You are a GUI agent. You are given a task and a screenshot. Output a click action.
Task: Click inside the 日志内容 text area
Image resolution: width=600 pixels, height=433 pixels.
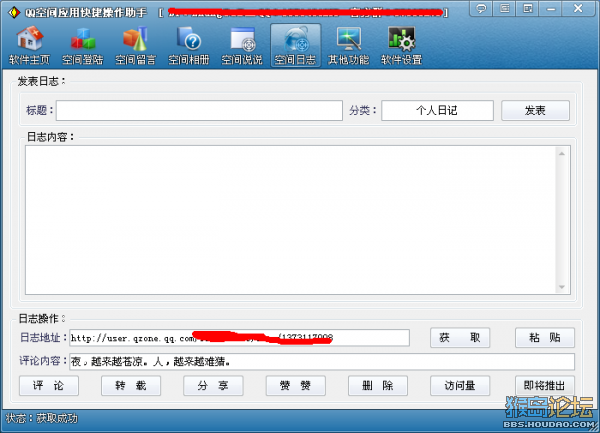pyautogui.click(x=291, y=220)
